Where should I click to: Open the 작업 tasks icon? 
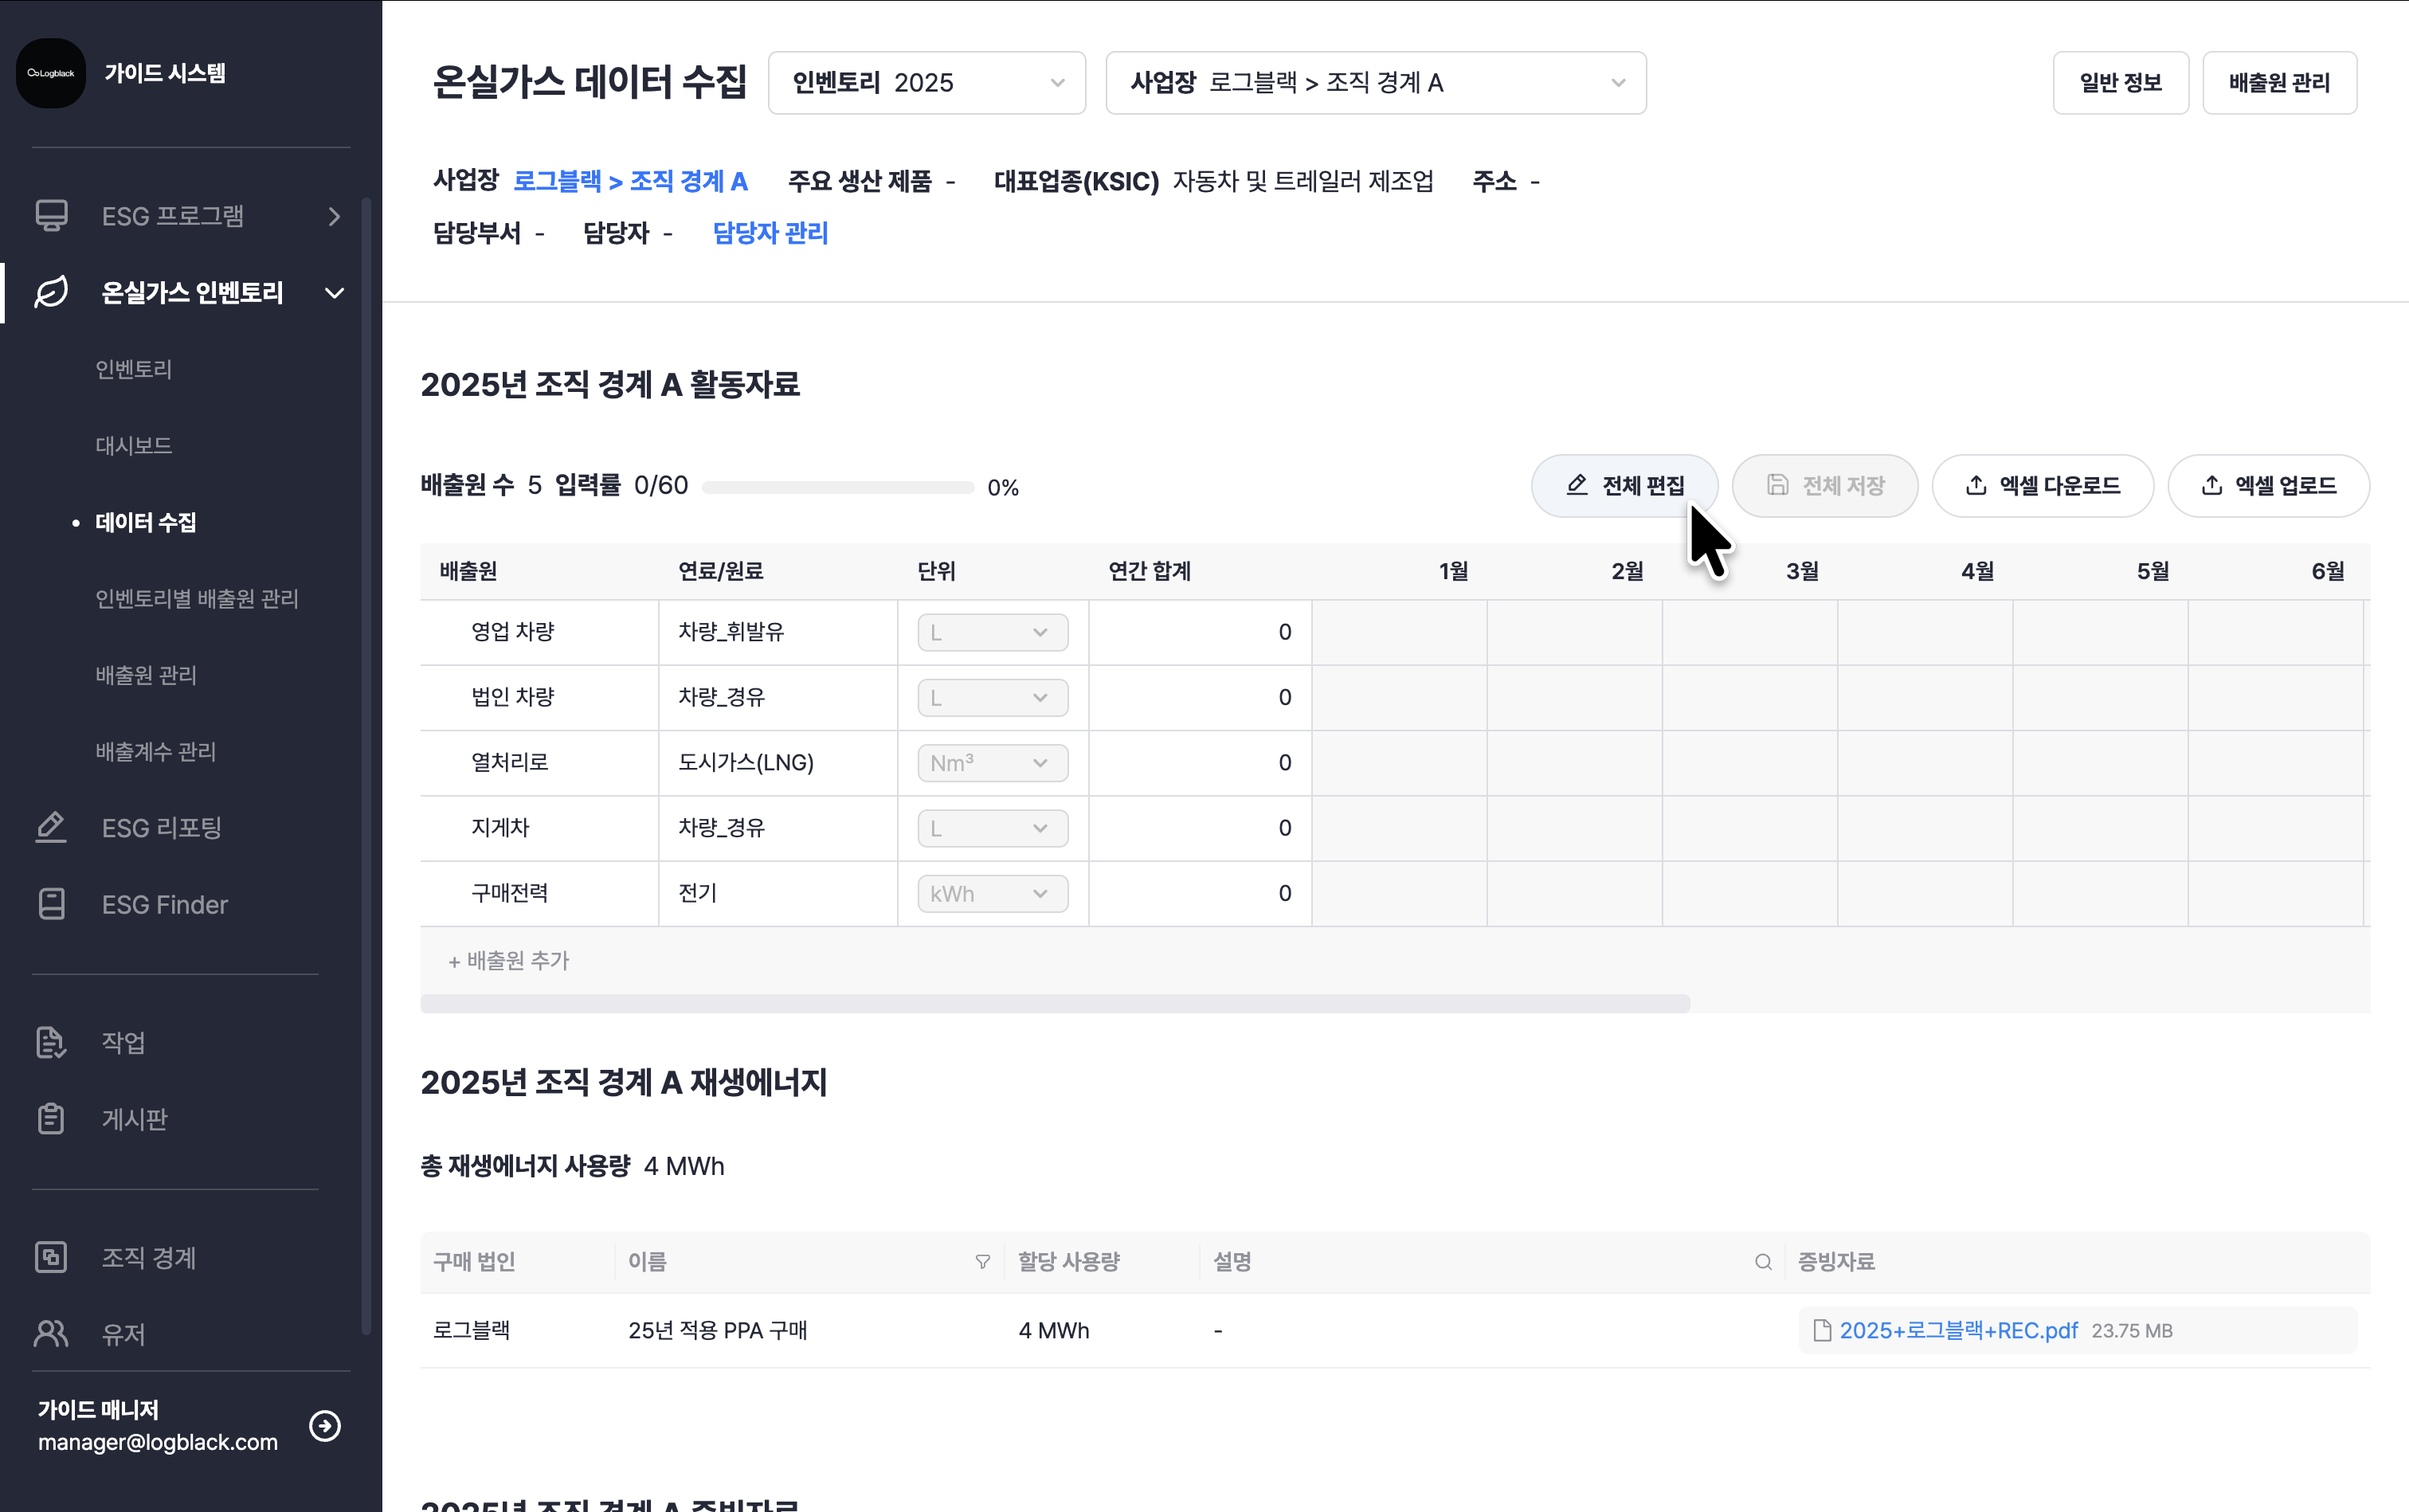pyautogui.click(x=51, y=1042)
